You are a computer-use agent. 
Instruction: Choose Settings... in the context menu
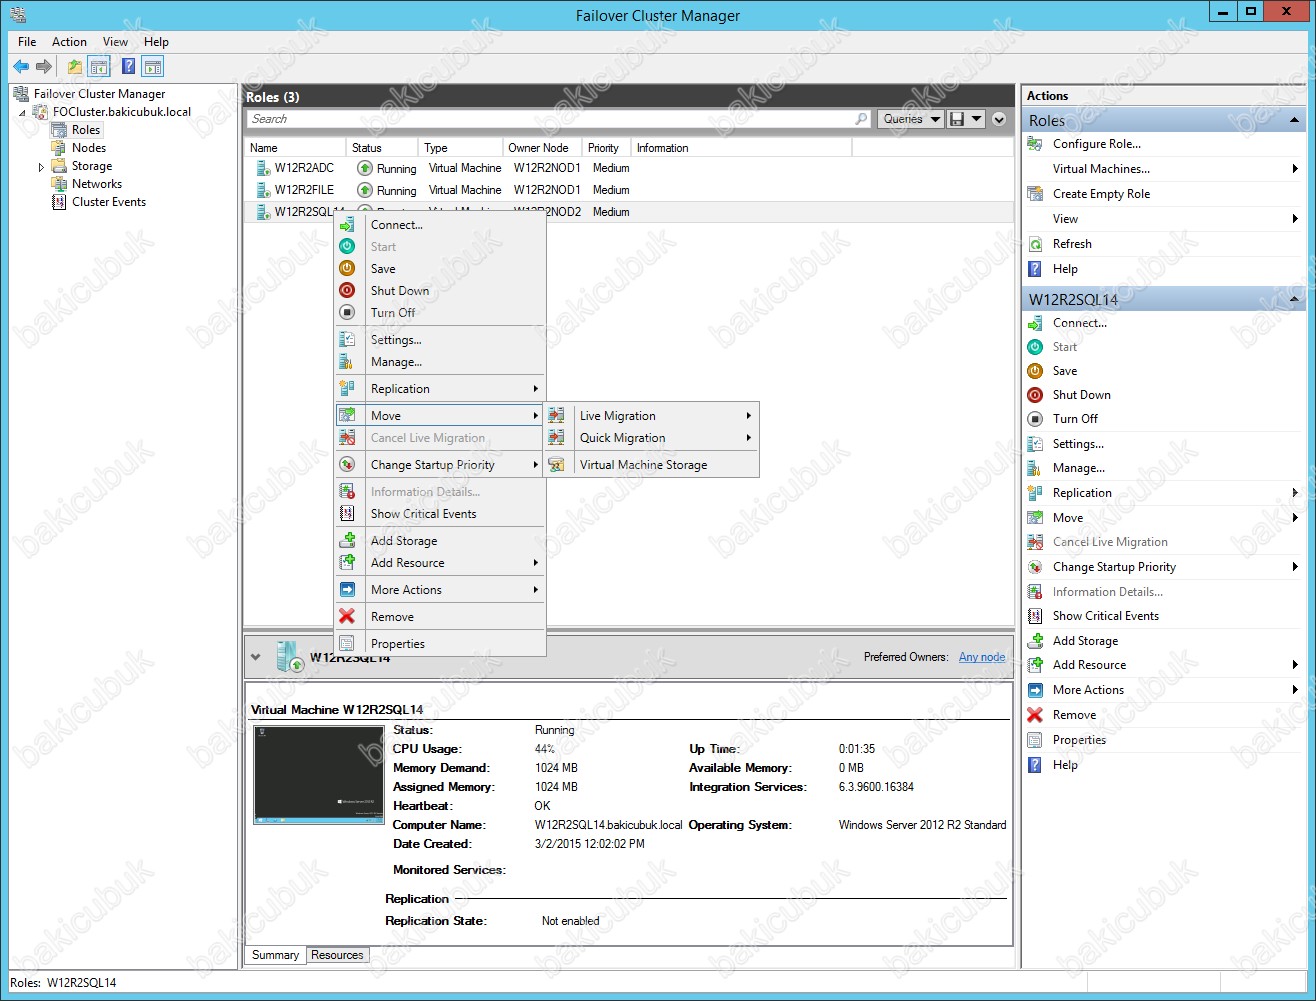coord(440,340)
